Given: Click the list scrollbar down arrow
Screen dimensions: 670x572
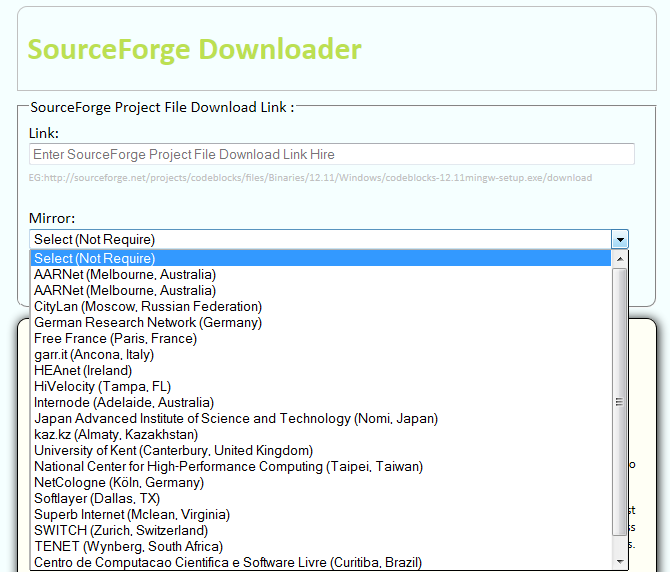Looking at the screenshot, I should [620, 562].
